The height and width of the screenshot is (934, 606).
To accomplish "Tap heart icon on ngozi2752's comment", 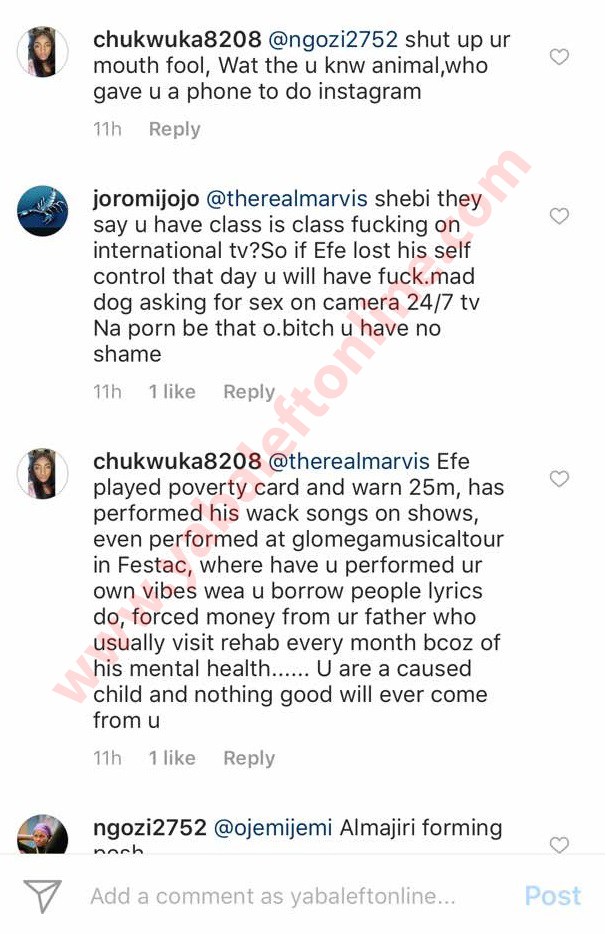I will coord(559,845).
